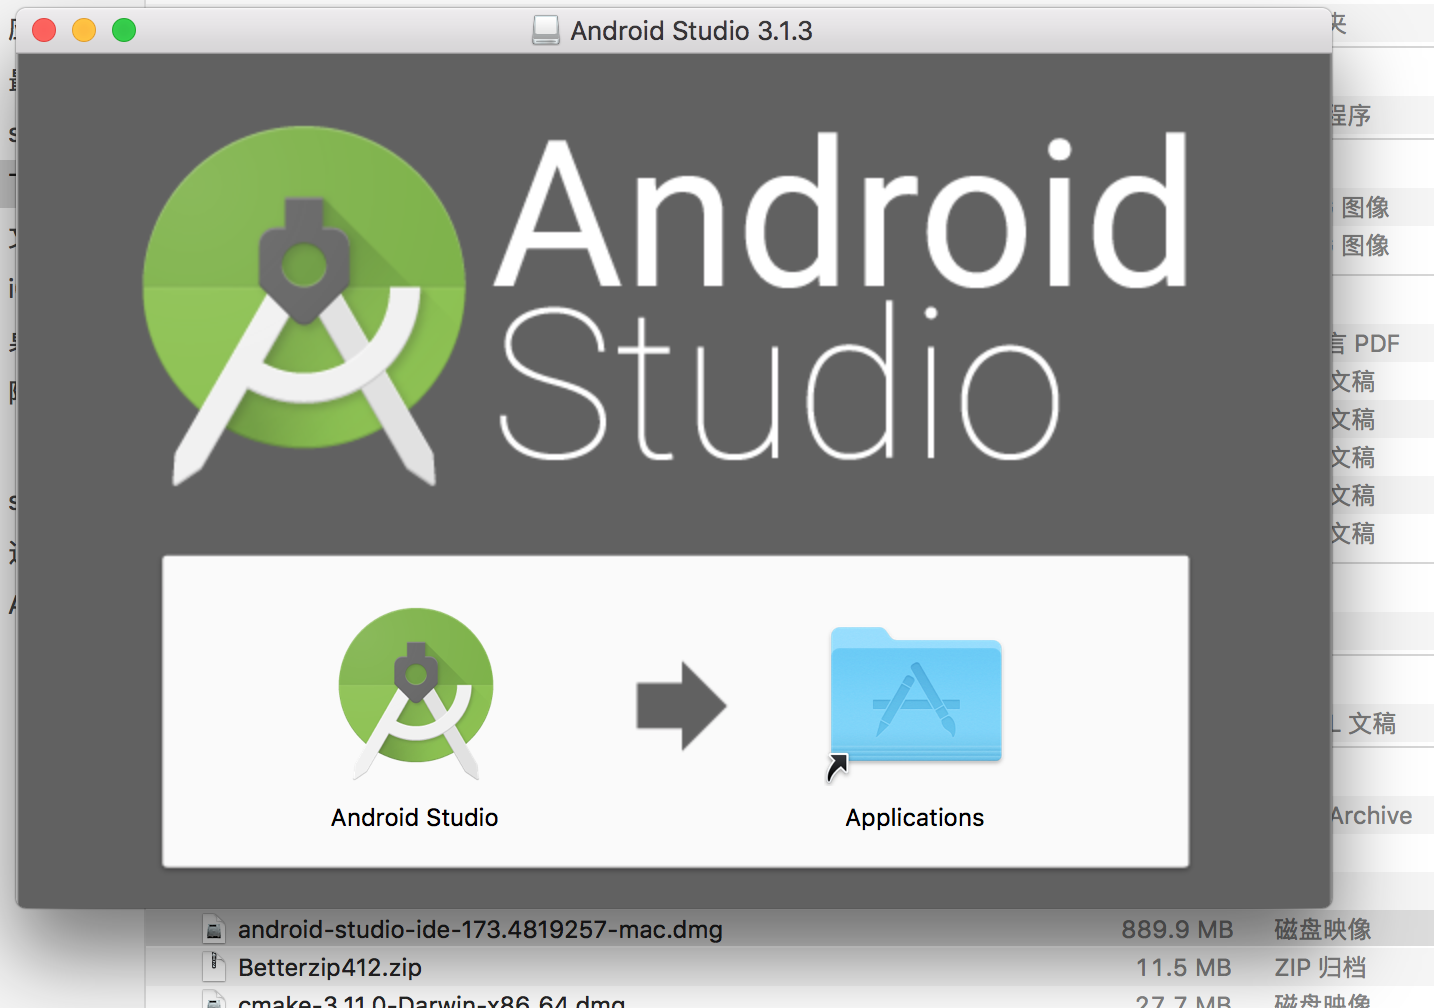Screen dimensions: 1434x1008
Task: Click the PDF kind cell in Finder
Action: click(x=1366, y=344)
